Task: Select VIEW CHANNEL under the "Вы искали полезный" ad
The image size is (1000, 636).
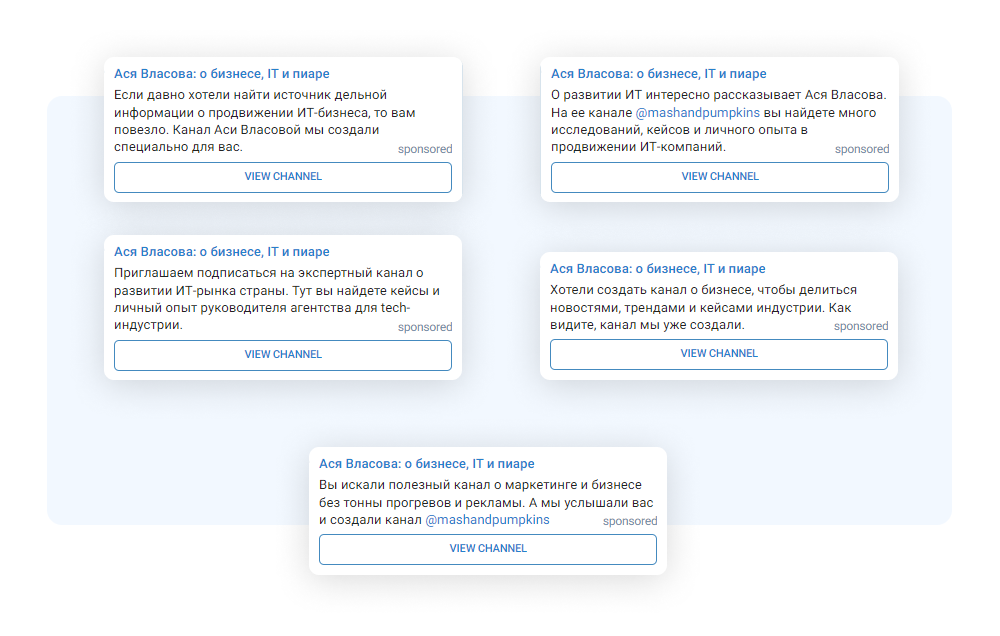Action: point(488,549)
